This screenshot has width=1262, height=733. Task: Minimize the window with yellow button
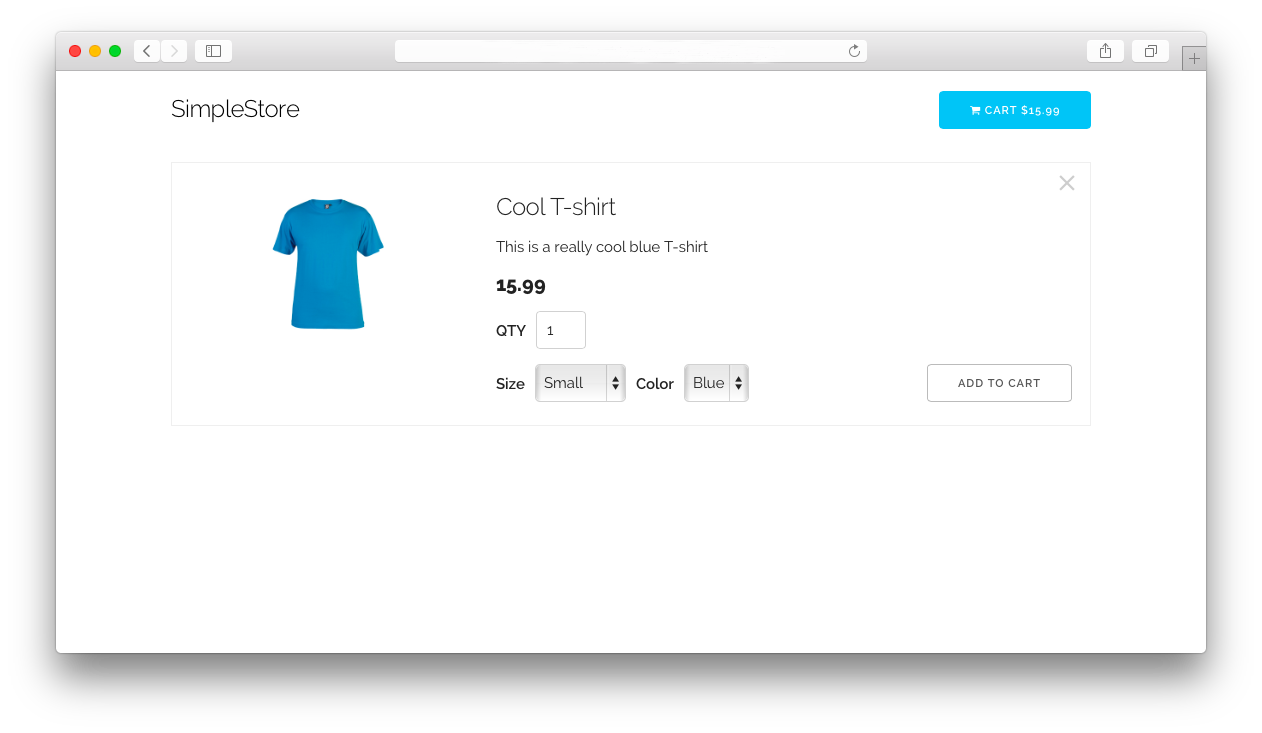(x=95, y=51)
